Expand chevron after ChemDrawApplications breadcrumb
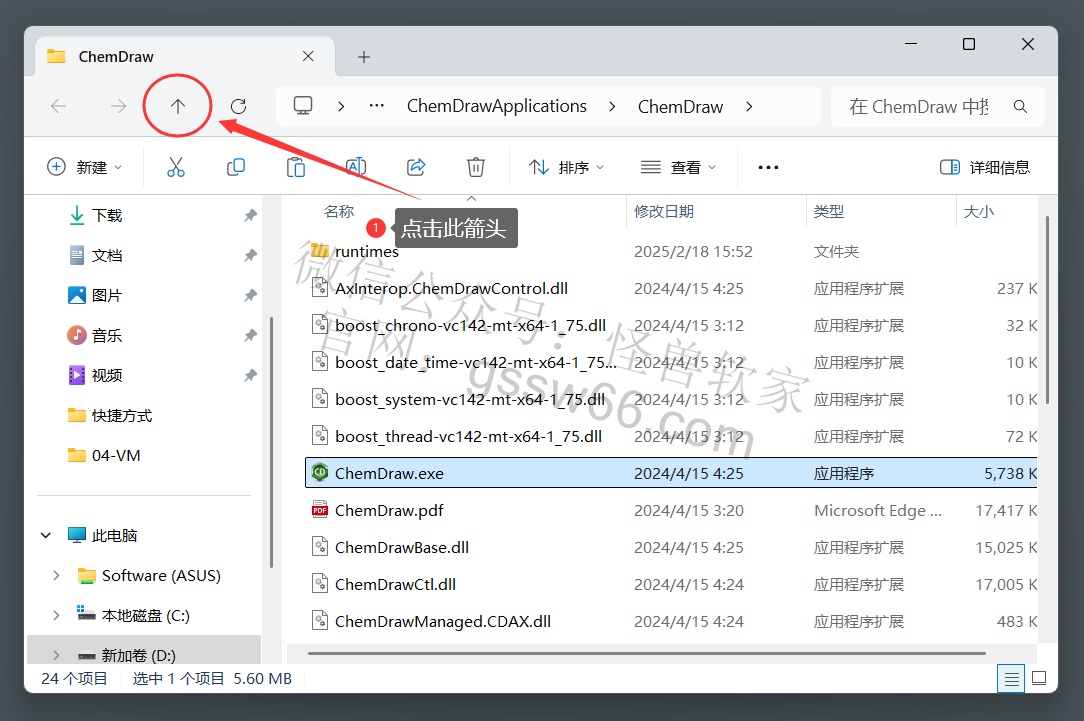Viewport: 1084px width, 721px height. (612, 106)
